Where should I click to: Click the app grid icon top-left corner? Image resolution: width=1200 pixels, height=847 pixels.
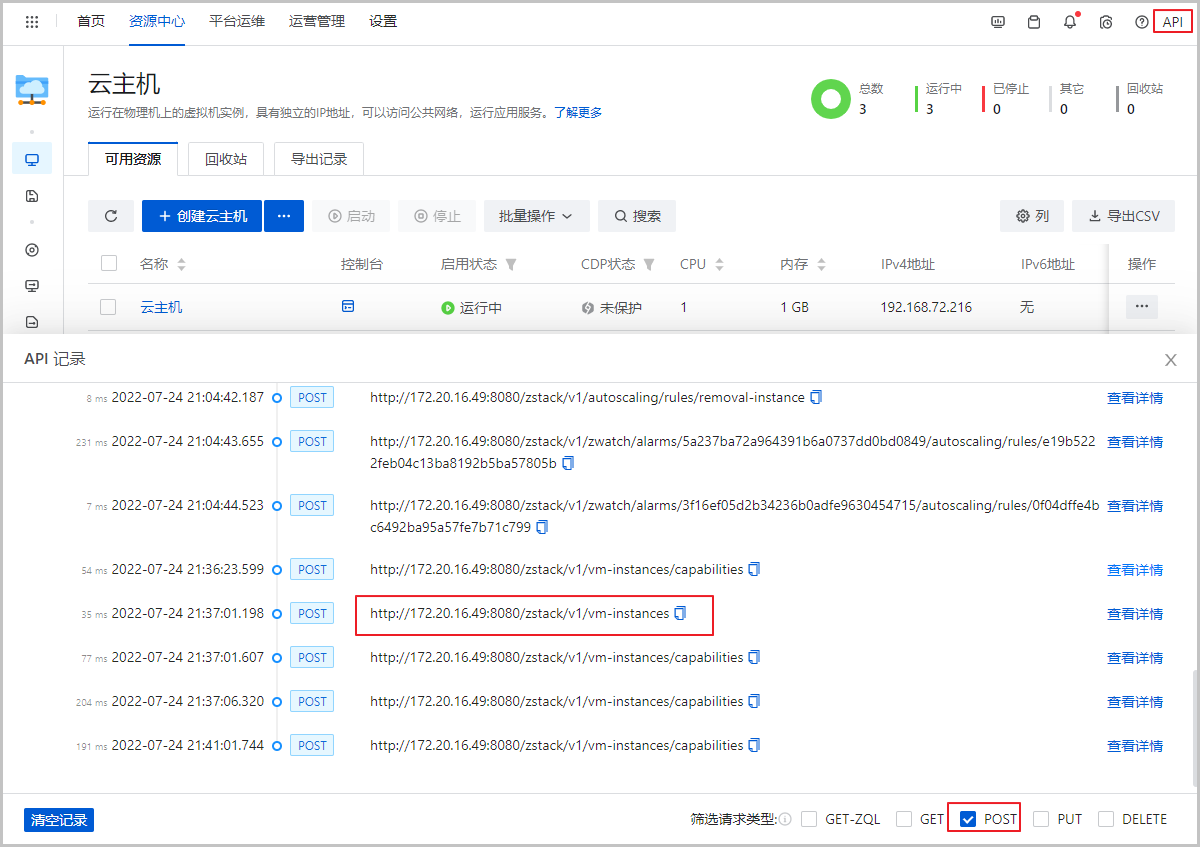pyautogui.click(x=31, y=21)
